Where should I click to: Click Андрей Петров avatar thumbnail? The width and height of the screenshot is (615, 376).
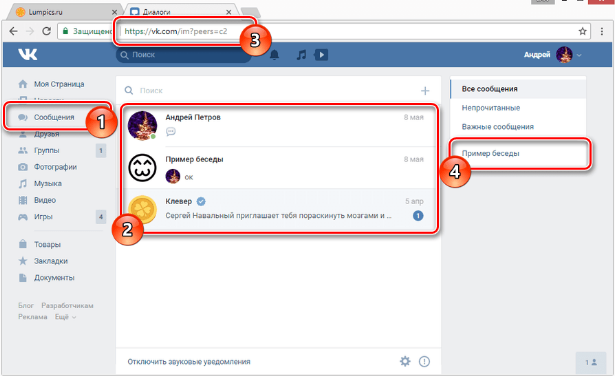point(142,125)
